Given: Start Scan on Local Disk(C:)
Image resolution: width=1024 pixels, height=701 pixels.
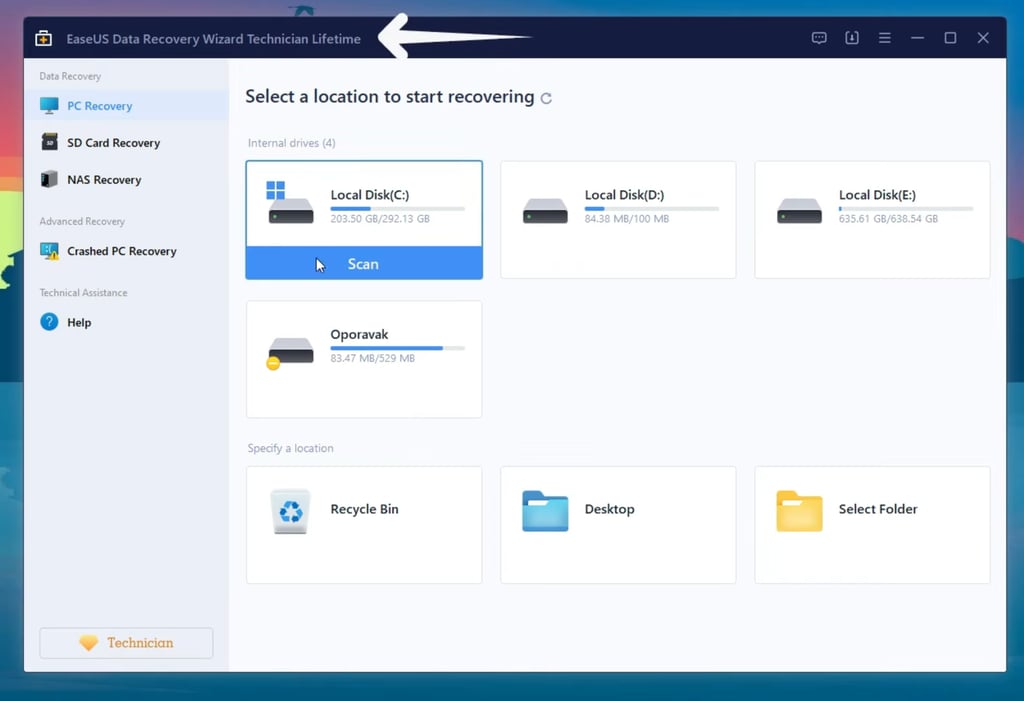Looking at the screenshot, I should [364, 263].
